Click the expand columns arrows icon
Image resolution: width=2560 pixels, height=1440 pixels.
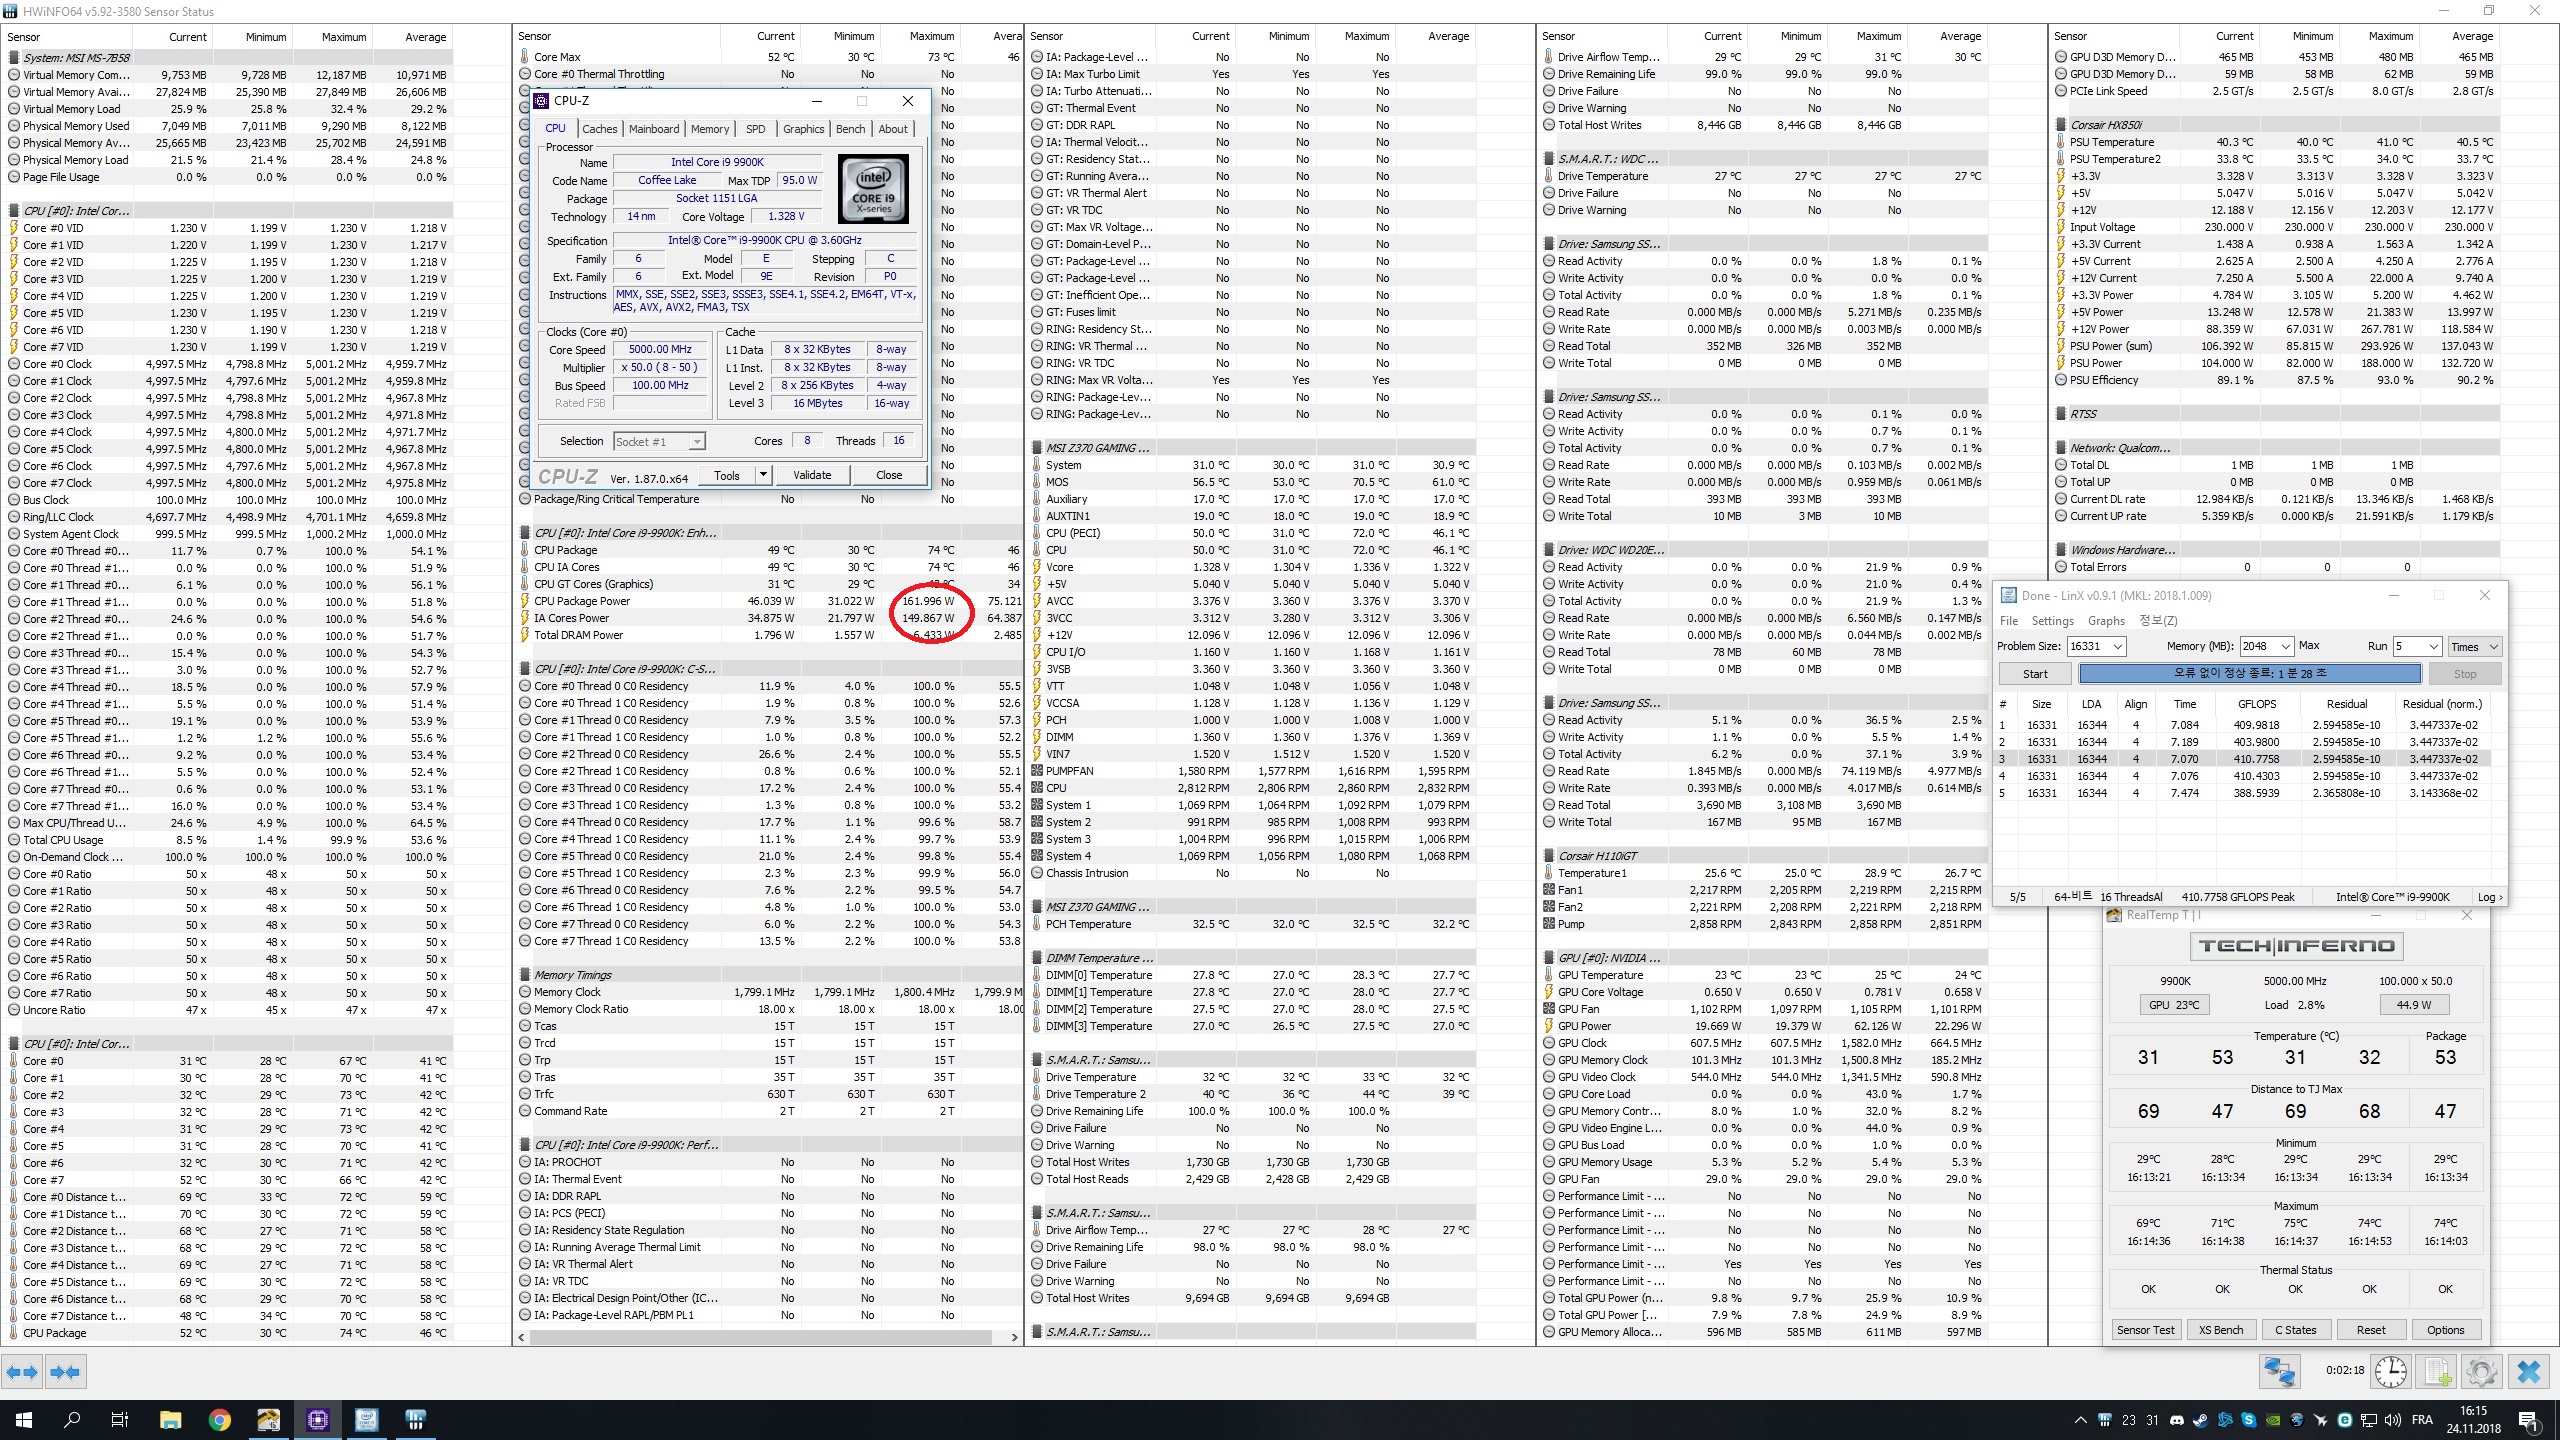click(22, 1372)
